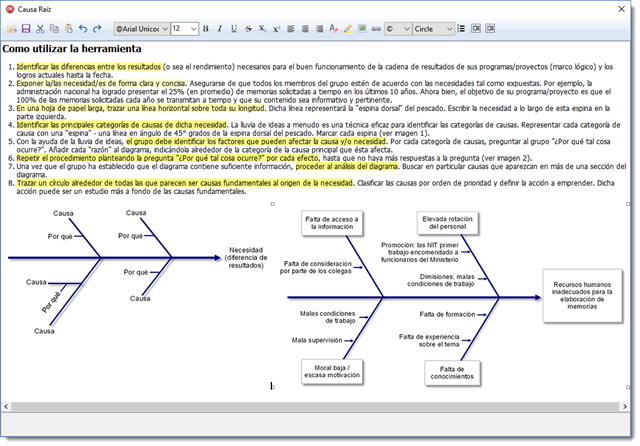Click the font color button
This screenshot has height=446, width=640.
coord(333,29)
